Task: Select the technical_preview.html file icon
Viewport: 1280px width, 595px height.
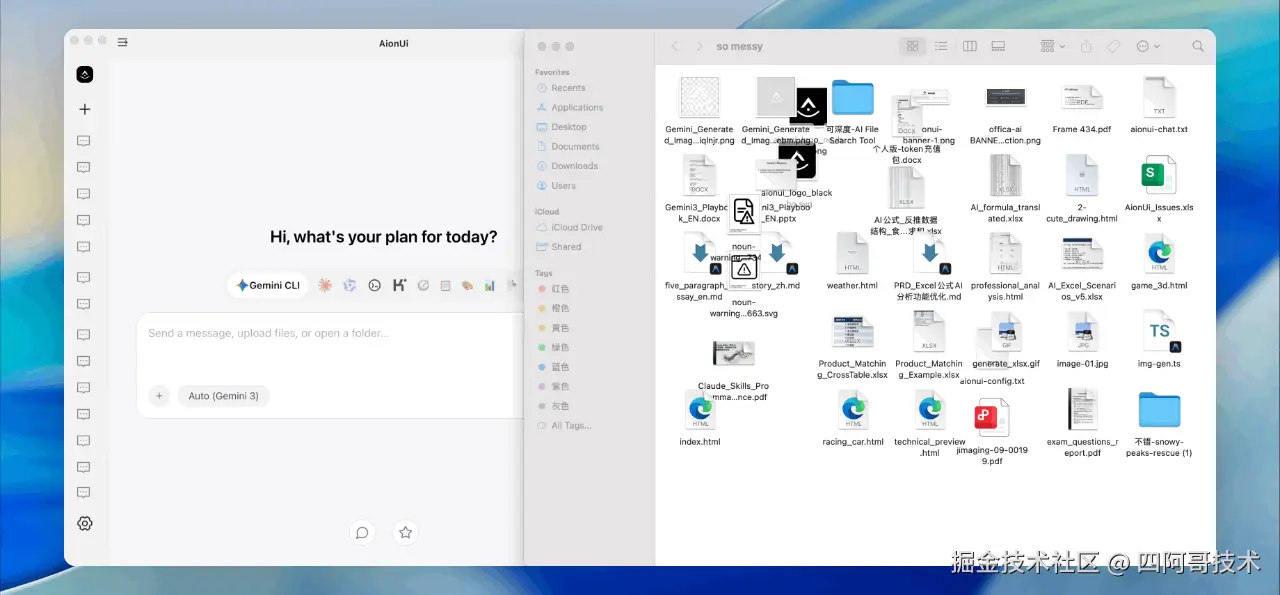Action: [929, 410]
